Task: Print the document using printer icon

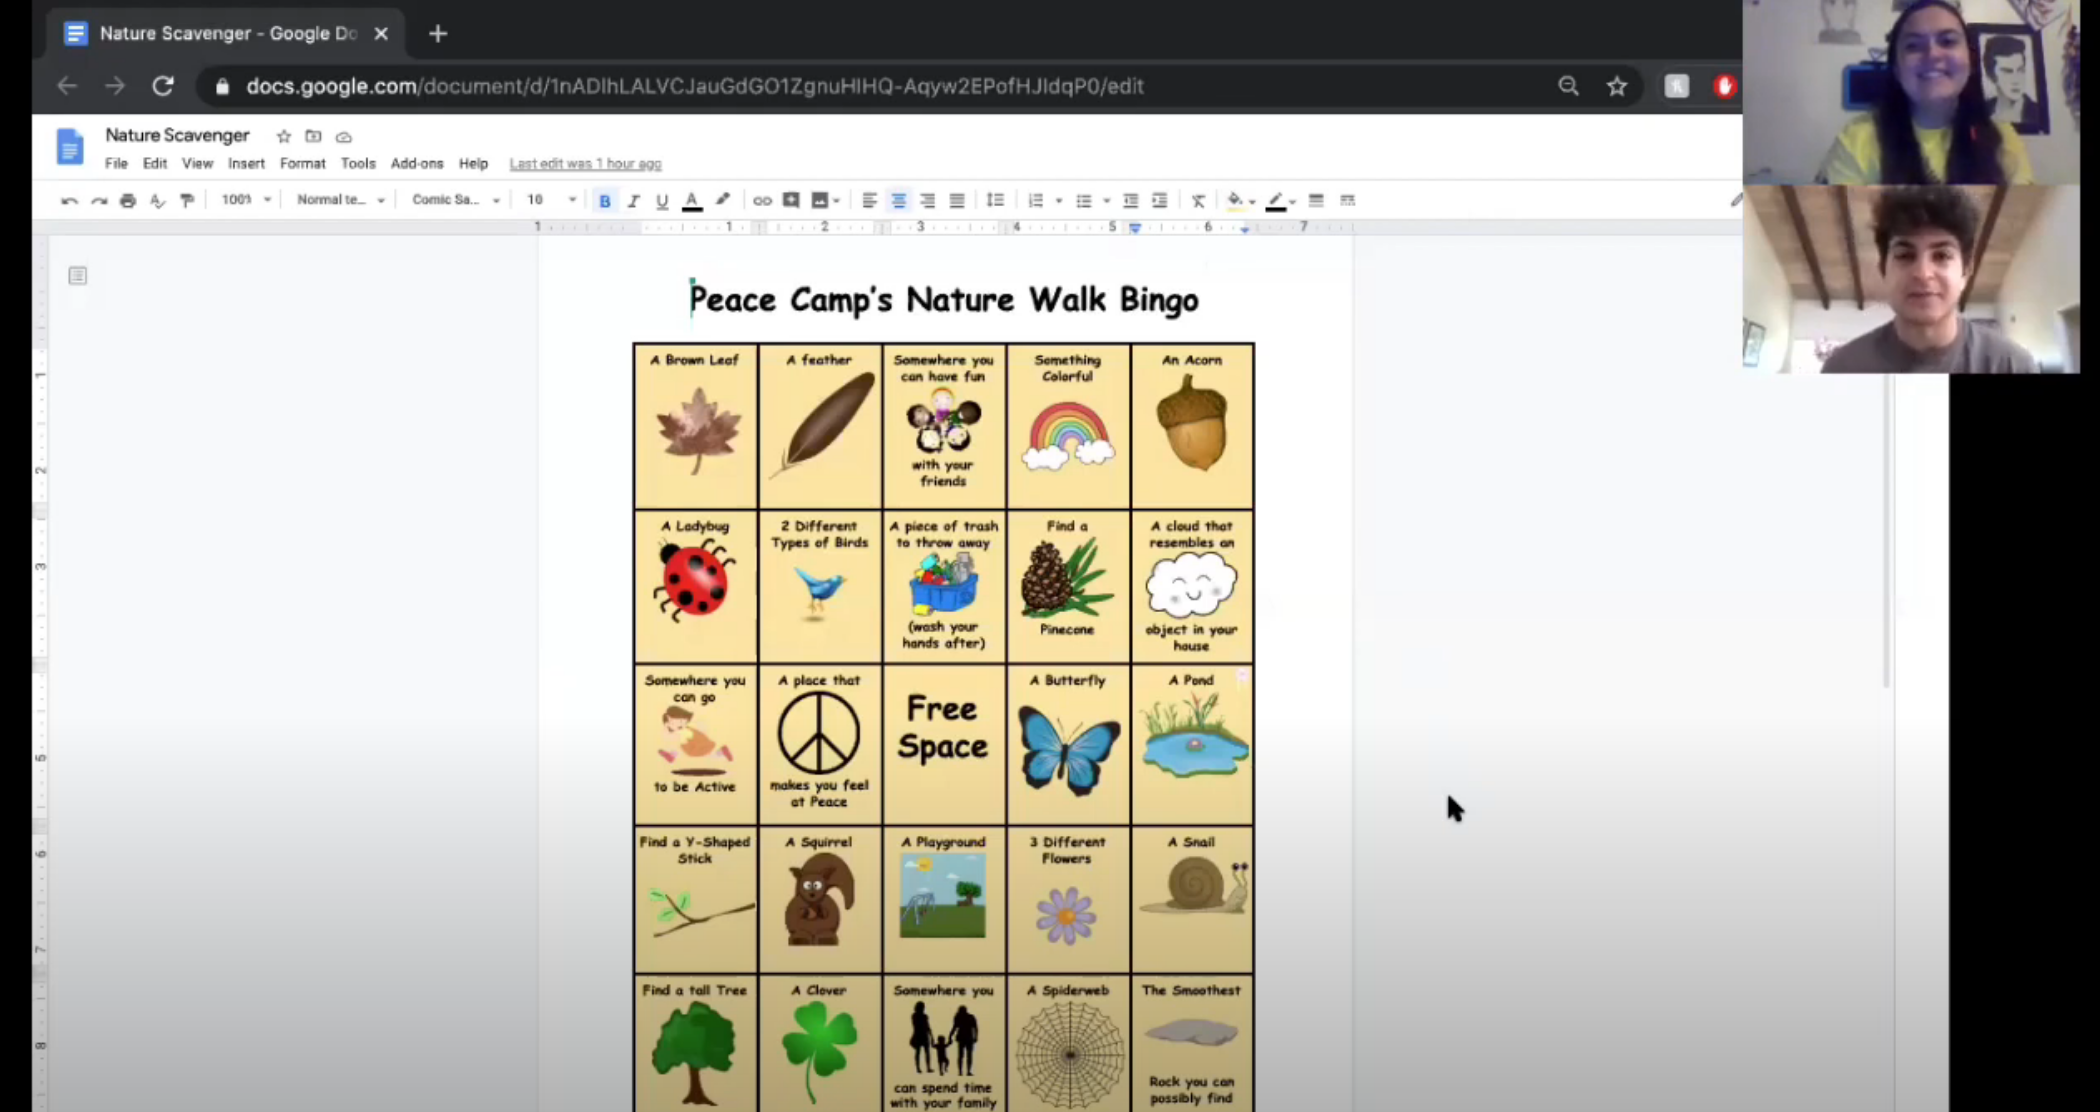Action: (x=128, y=201)
